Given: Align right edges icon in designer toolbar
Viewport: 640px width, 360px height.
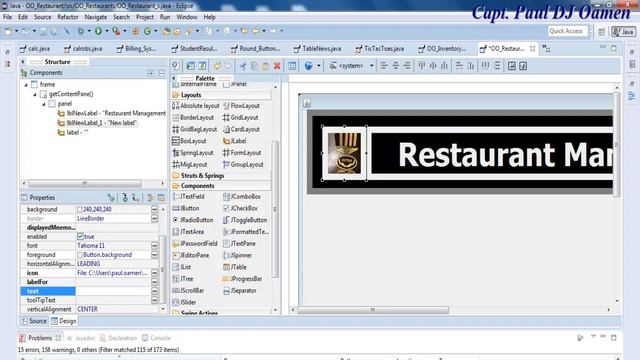Looking at the screenshot, I should (407, 66).
